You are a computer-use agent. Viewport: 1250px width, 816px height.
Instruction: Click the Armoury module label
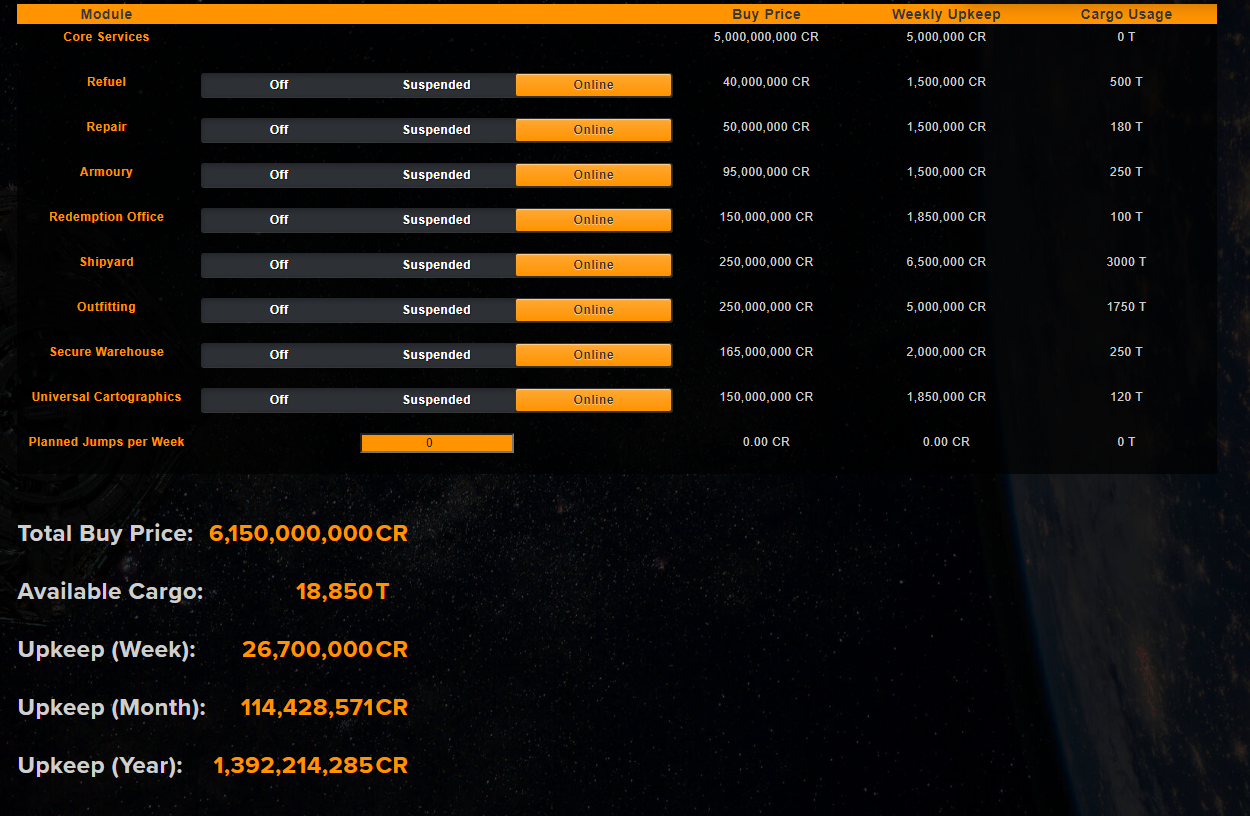point(106,172)
